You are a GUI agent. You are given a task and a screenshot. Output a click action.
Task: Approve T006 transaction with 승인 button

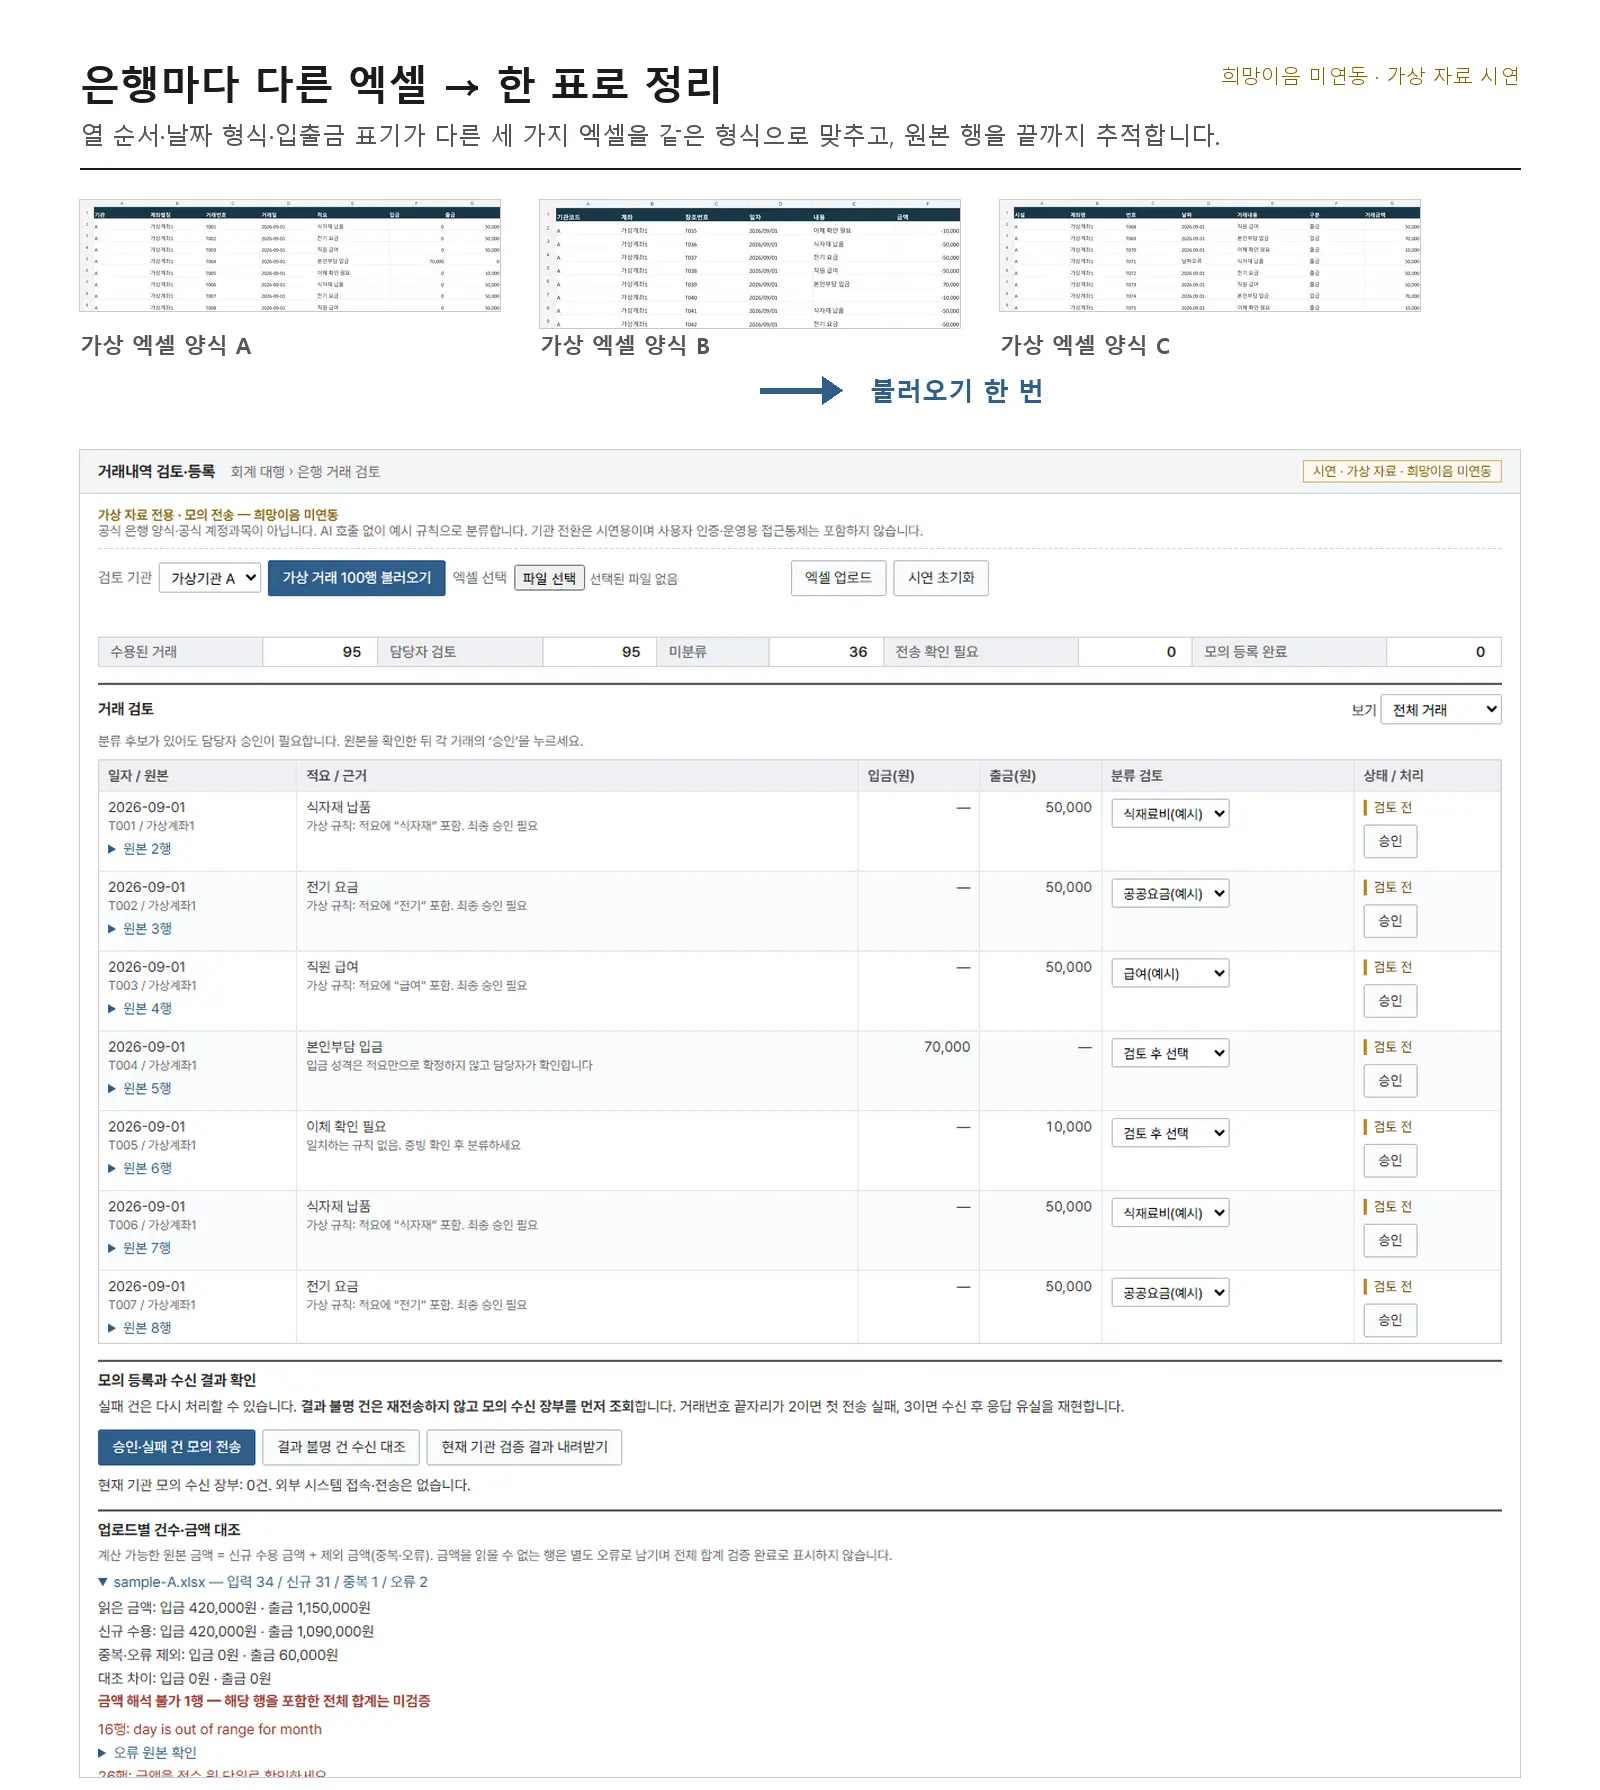pos(1390,1241)
